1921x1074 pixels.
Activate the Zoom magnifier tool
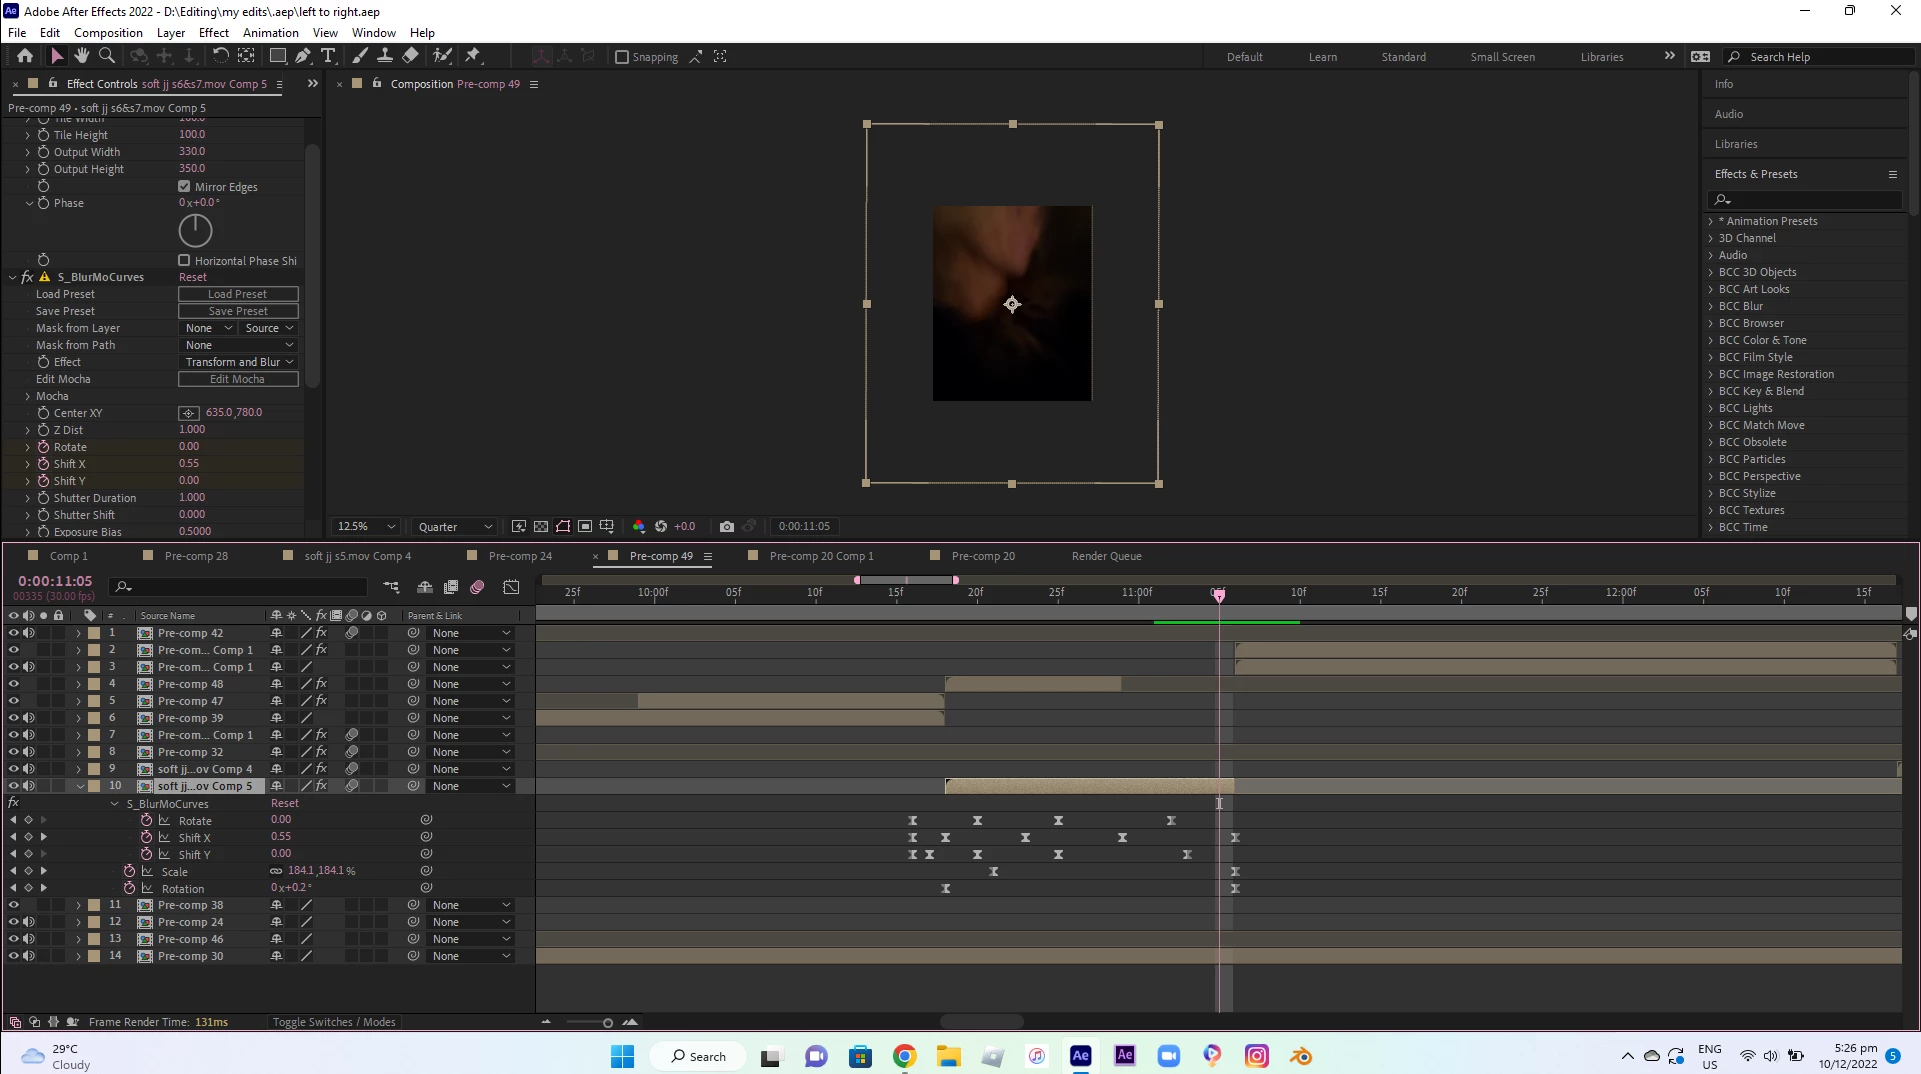[x=107, y=56]
